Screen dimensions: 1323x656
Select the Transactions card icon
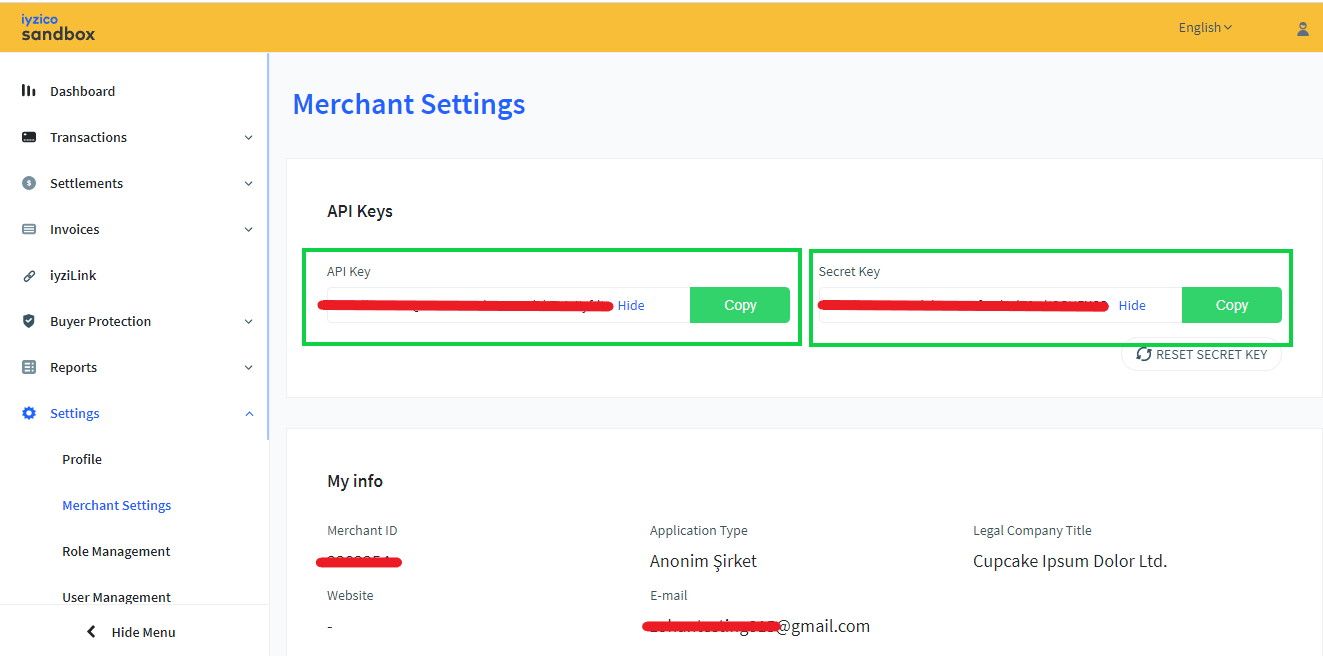click(30, 137)
